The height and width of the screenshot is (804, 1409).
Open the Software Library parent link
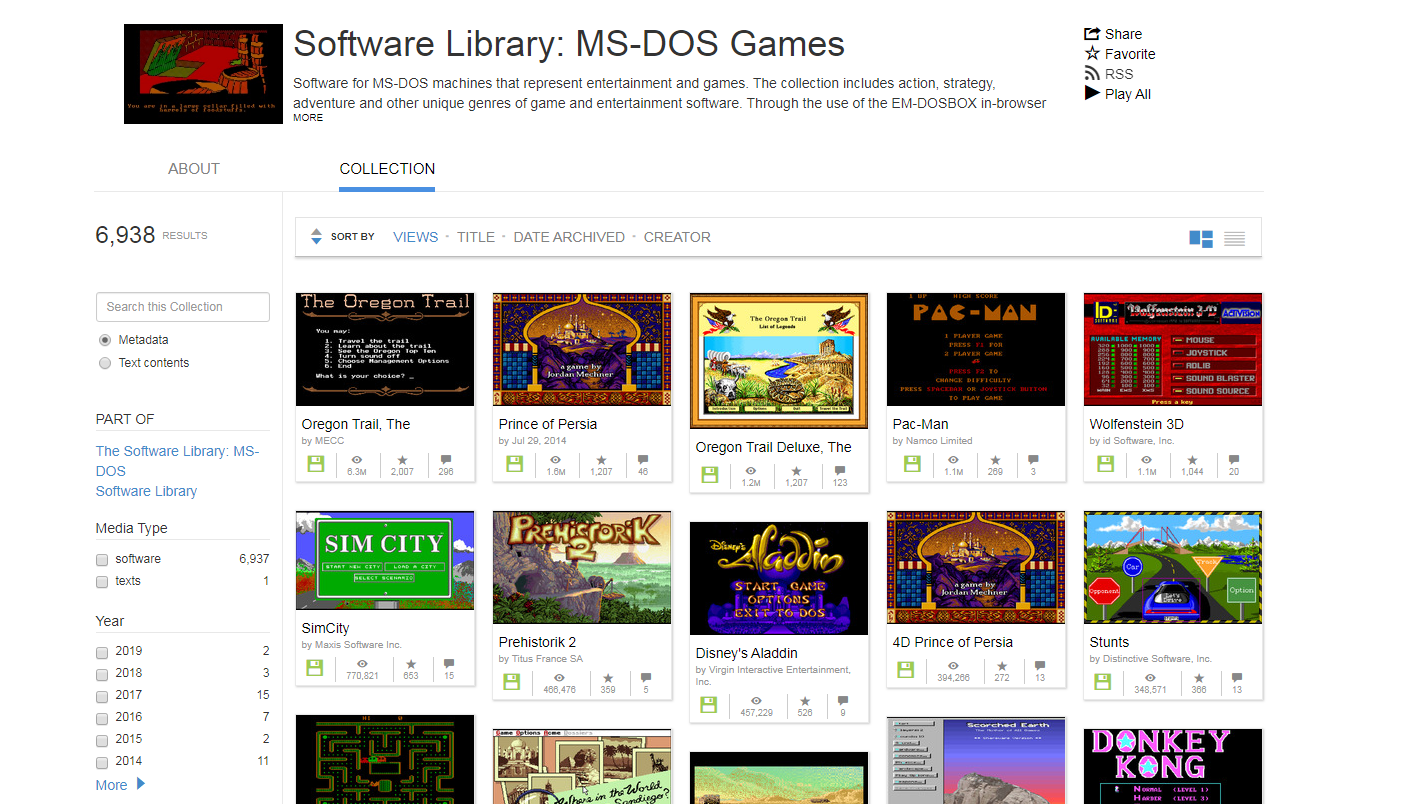click(x=146, y=491)
